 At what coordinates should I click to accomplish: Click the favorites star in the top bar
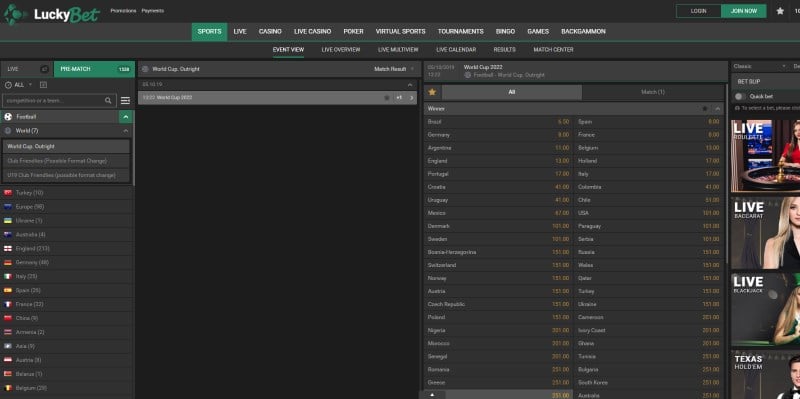pos(780,11)
